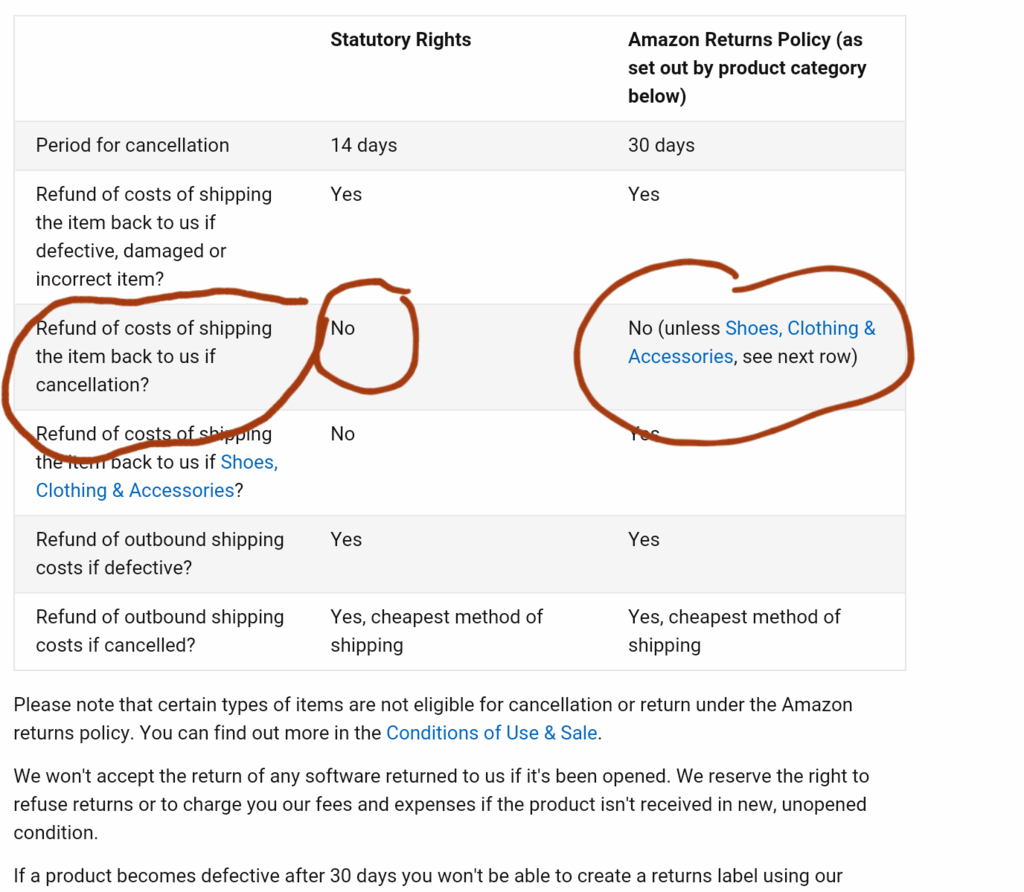
Task: Open the Conditions of Use & Sale link
Action: click(492, 733)
